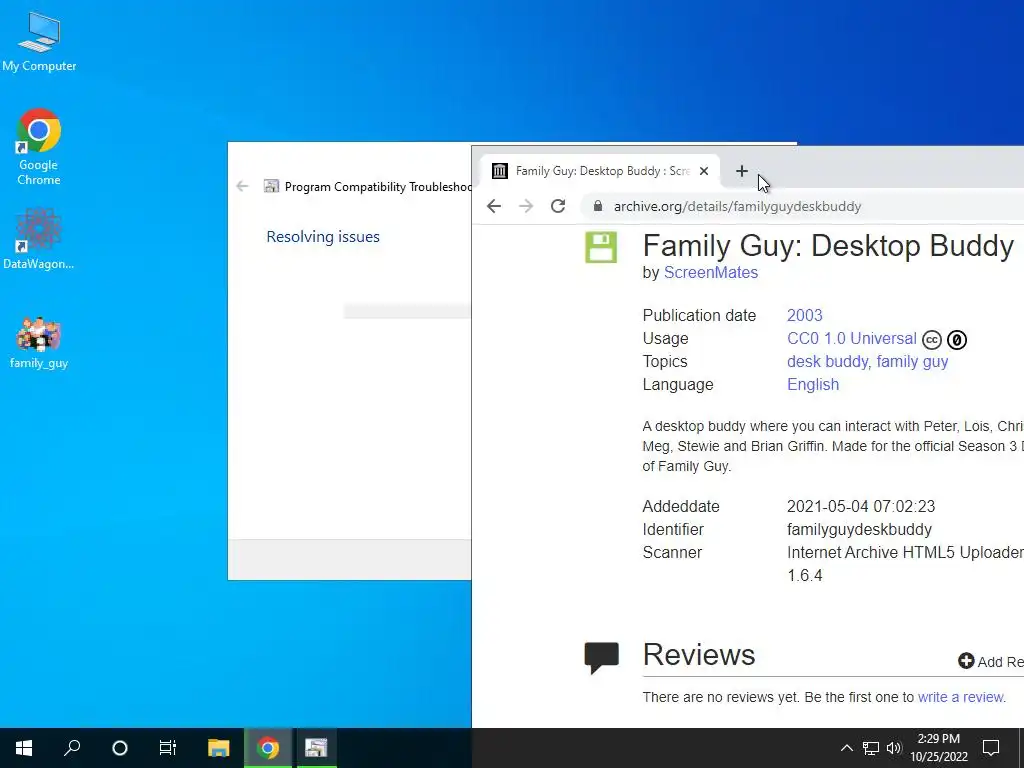Open a new Chrome tab
Image resolution: width=1024 pixels, height=768 pixels.
tap(741, 171)
